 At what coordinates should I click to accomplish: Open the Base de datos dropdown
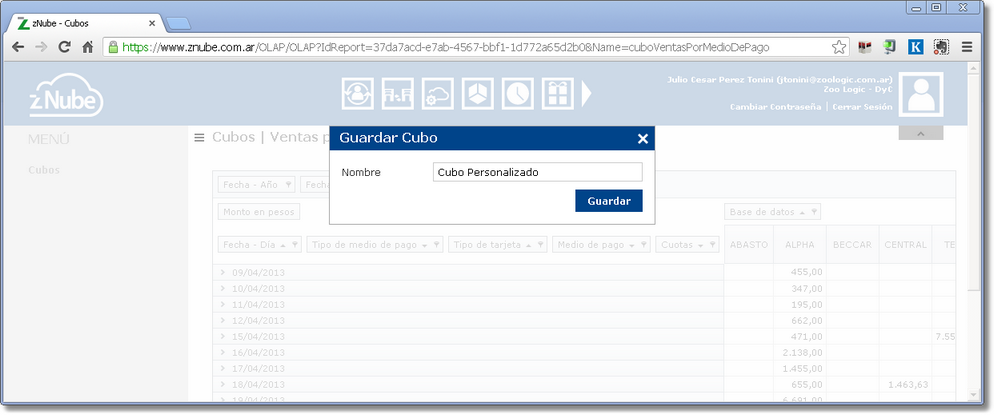[x=773, y=211]
